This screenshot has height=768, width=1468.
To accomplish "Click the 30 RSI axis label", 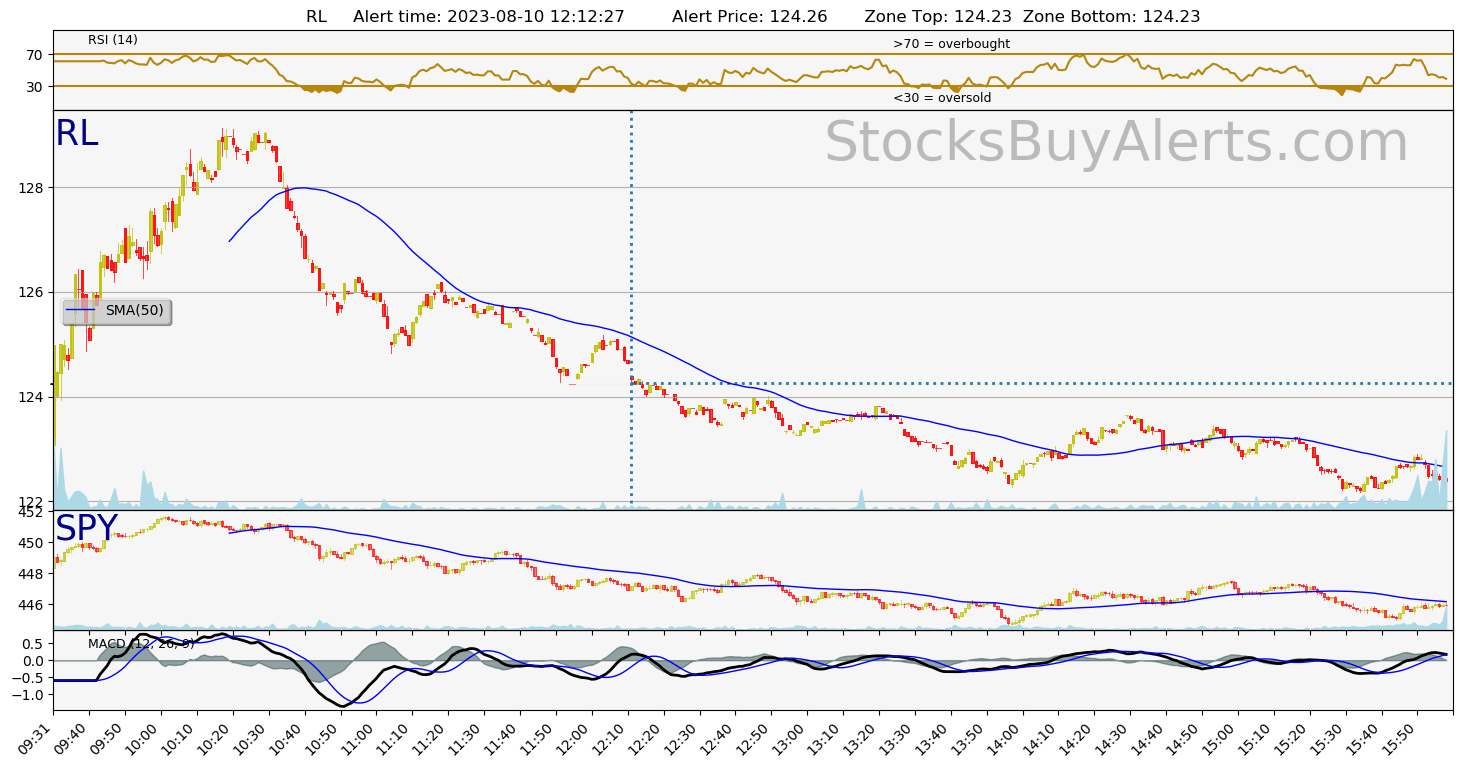I will point(37,87).
